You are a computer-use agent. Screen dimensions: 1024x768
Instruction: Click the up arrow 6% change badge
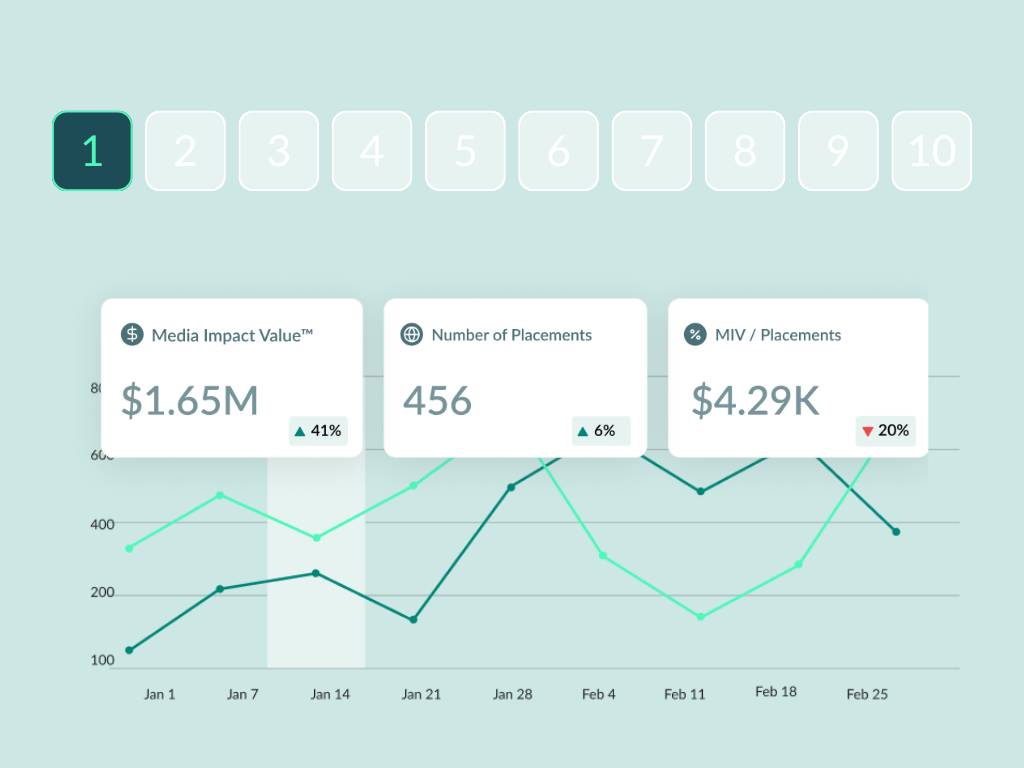tap(600, 431)
